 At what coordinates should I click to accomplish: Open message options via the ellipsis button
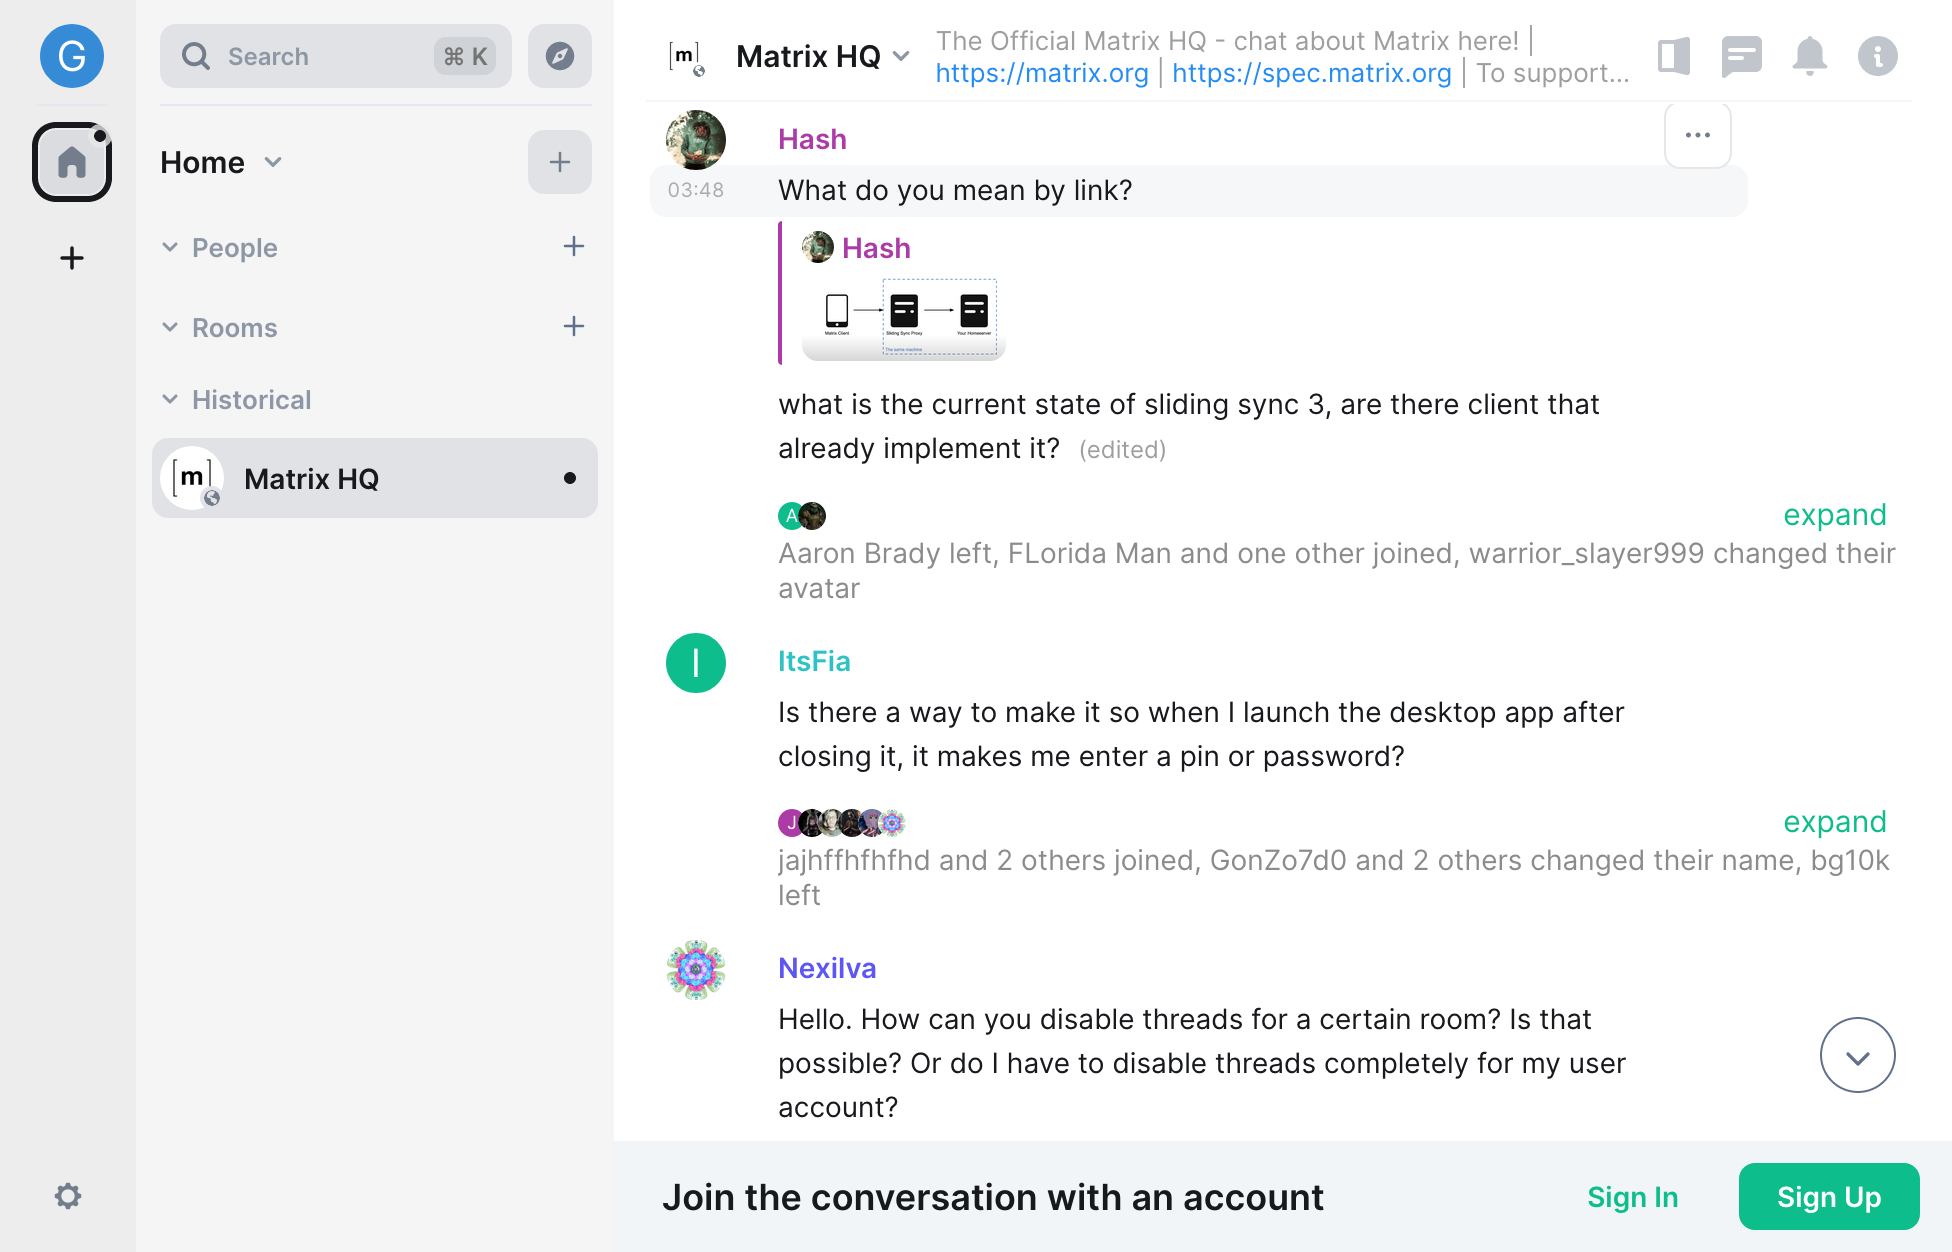pyautogui.click(x=1697, y=135)
